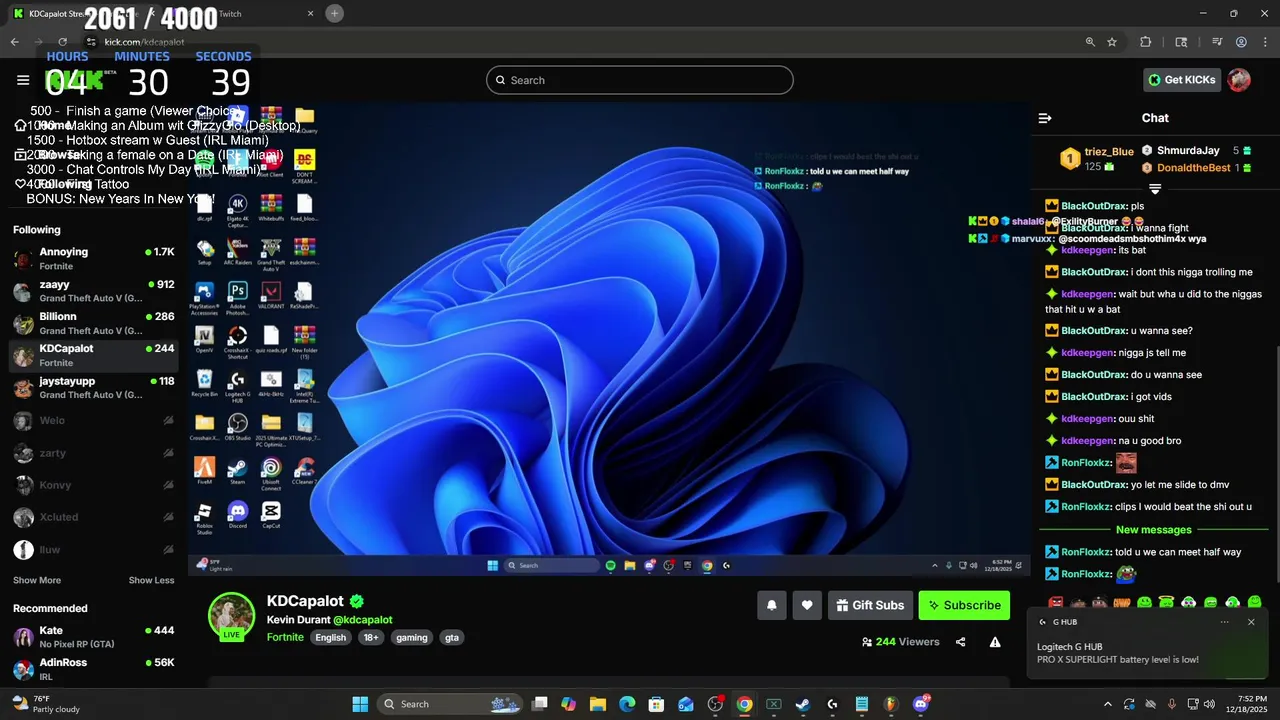Viewport: 1280px width, 720px height.
Task: Click the gta tag
Action: (x=452, y=637)
